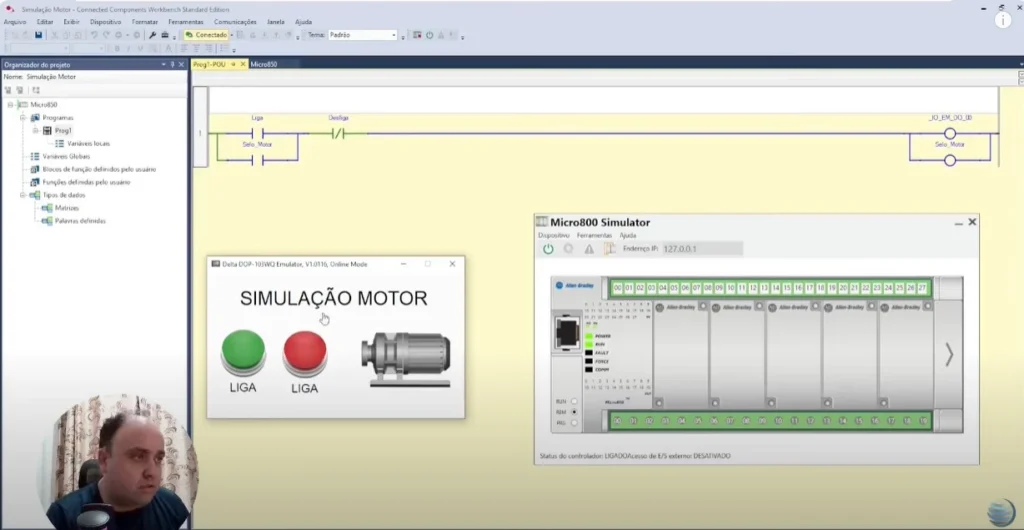Click the warning triangle icon in simulator toolbar
1024x530 pixels.
(589, 249)
